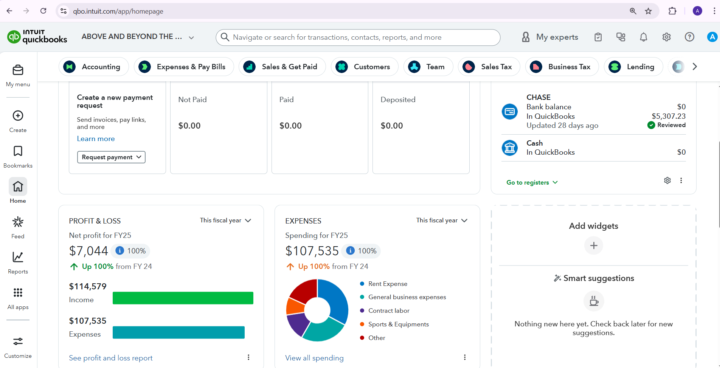Click the browser back arrow
Viewport: 720px width, 368px height.
point(9,11)
